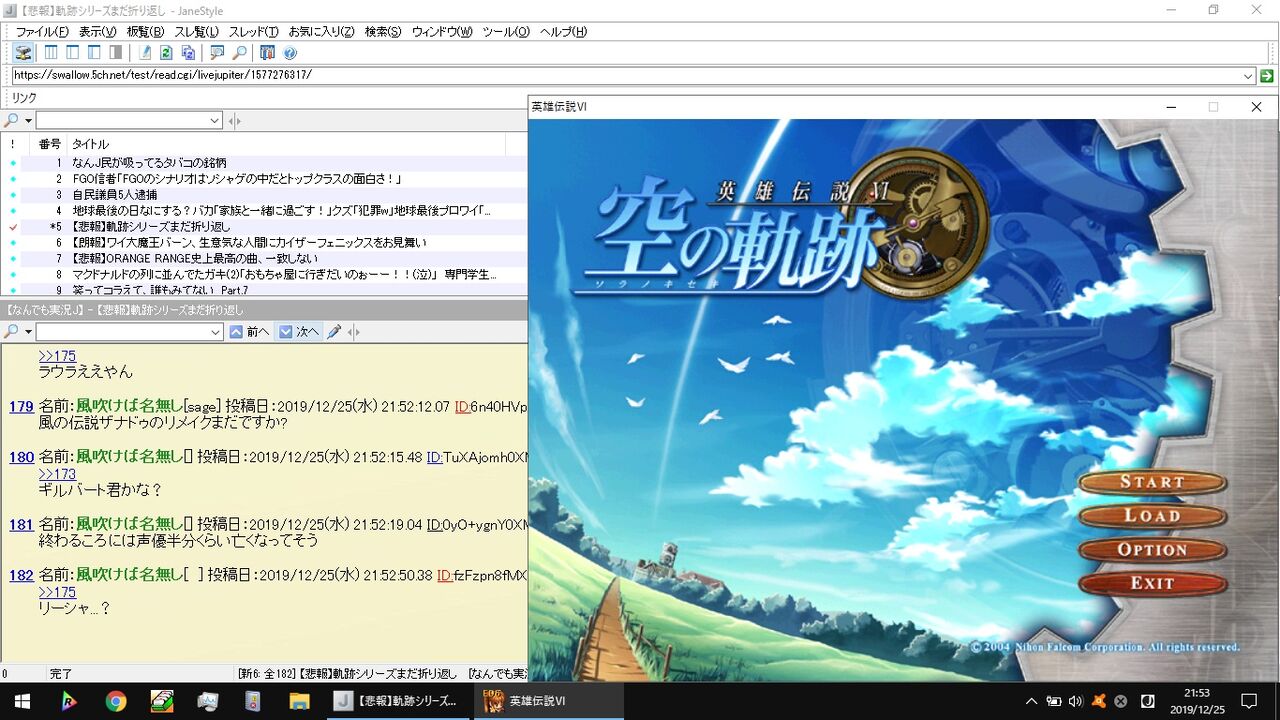1280x720 pixels.
Task: Click the magnifier search icon in main toolbar
Action: click(239, 52)
